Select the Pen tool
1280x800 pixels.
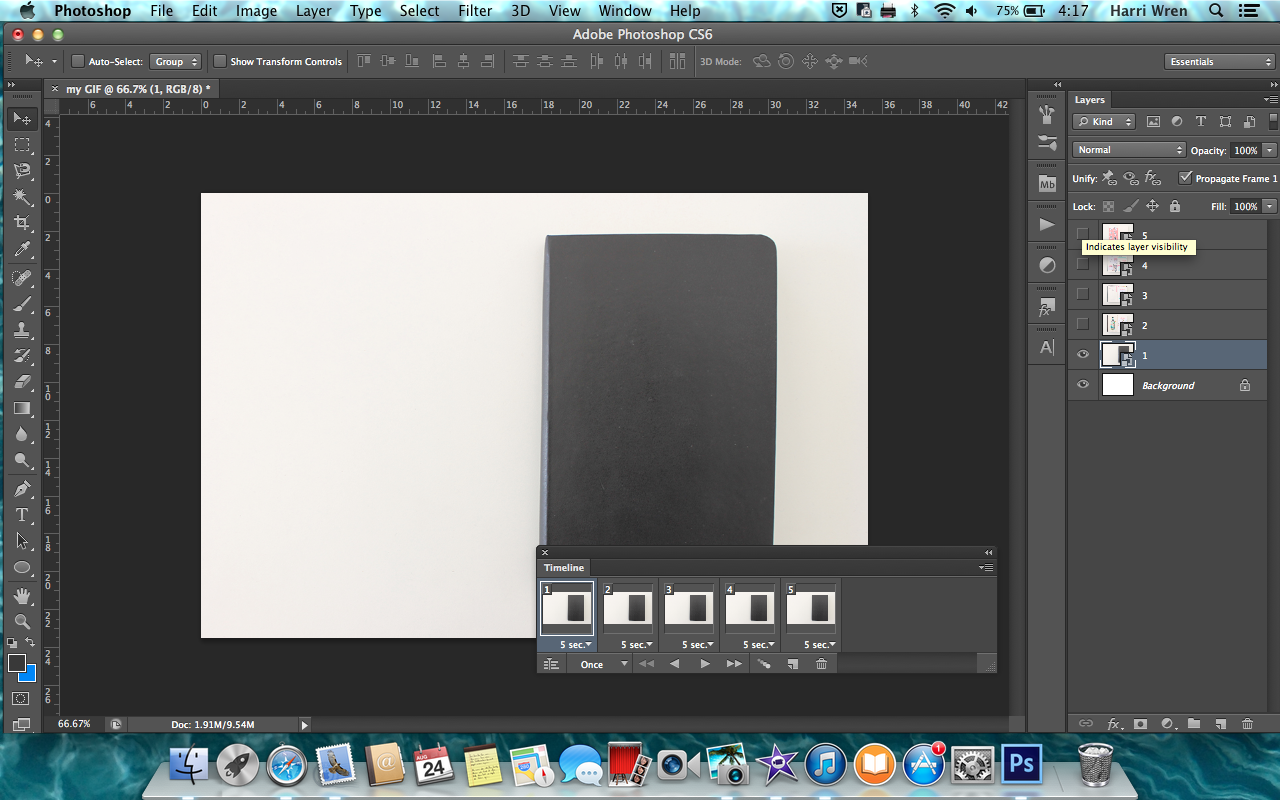(x=22, y=489)
